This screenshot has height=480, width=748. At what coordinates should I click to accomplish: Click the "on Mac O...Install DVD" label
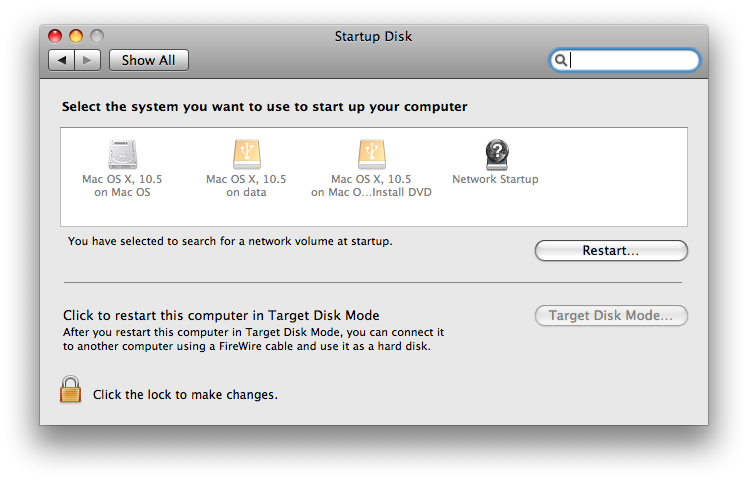pyautogui.click(x=371, y=193)
